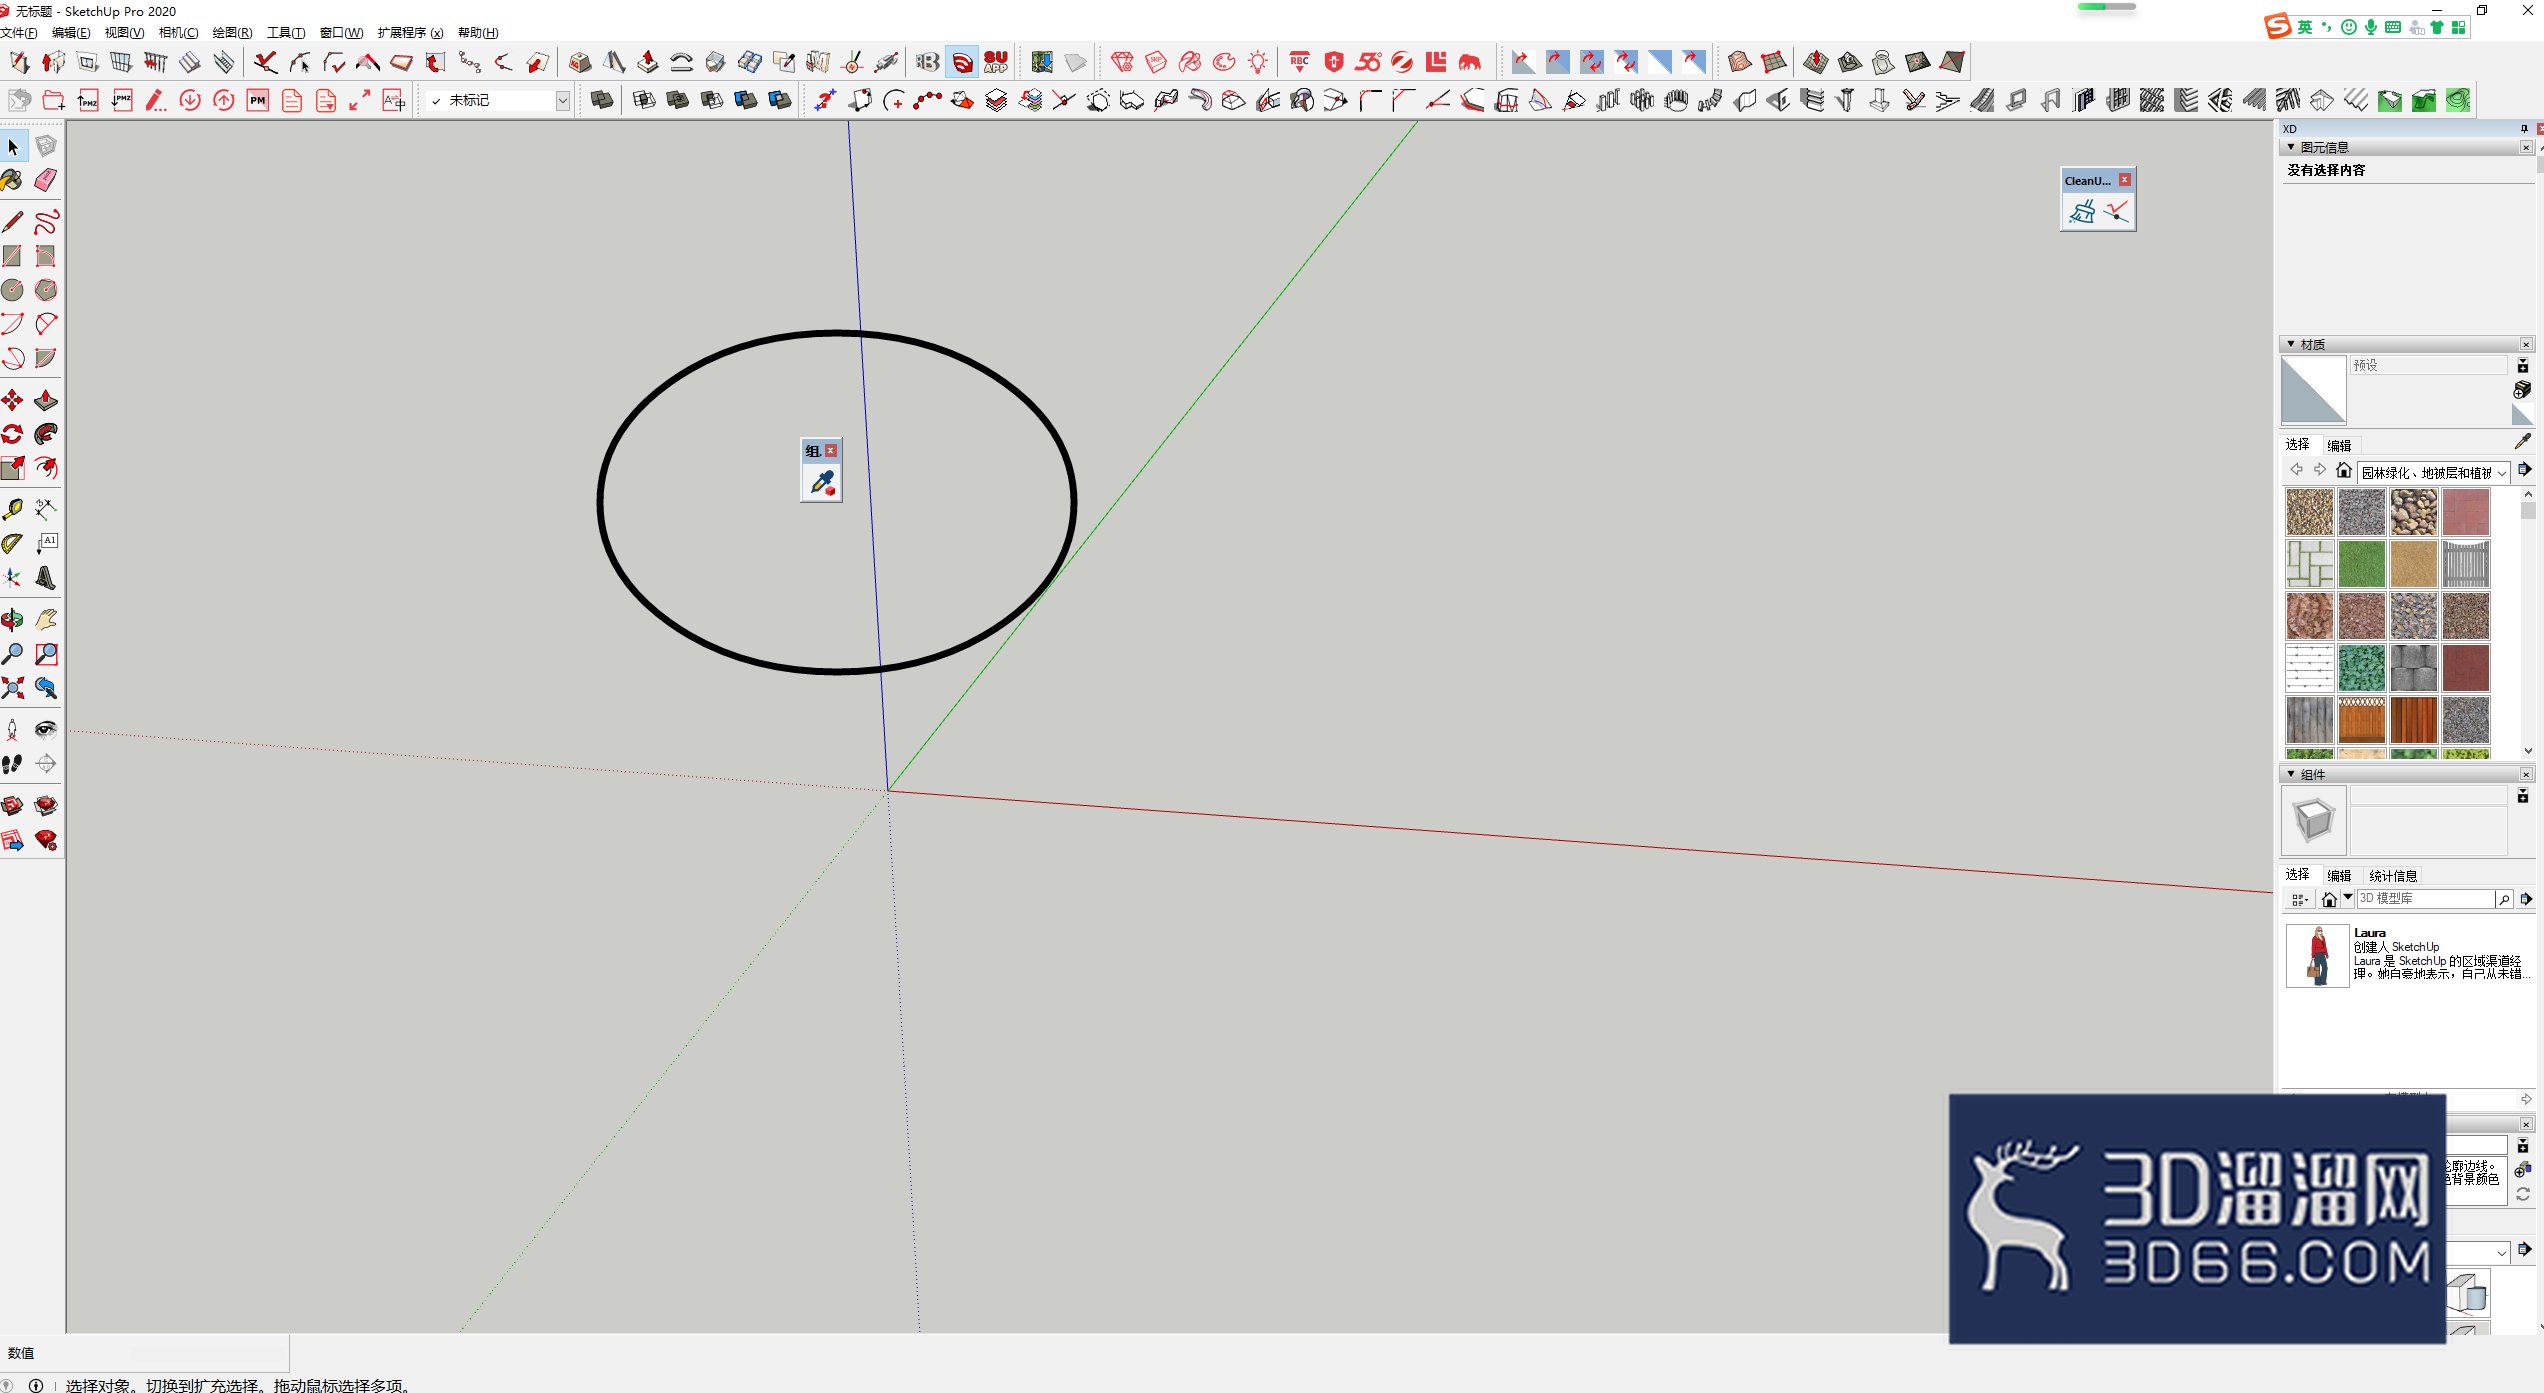The width and height of the screenshot is (2544, 1393).
Task: Open materials details arrow menu
Action: 2524,470
